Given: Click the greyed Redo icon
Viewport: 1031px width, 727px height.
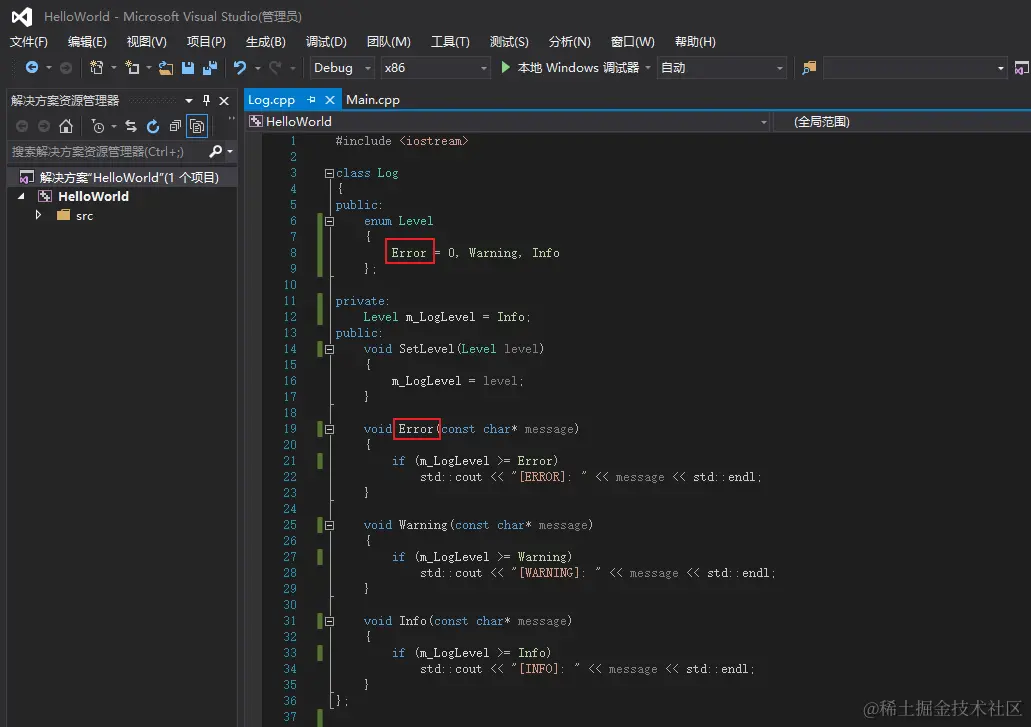Looking at the screenshot, I should tap(276, 68).
